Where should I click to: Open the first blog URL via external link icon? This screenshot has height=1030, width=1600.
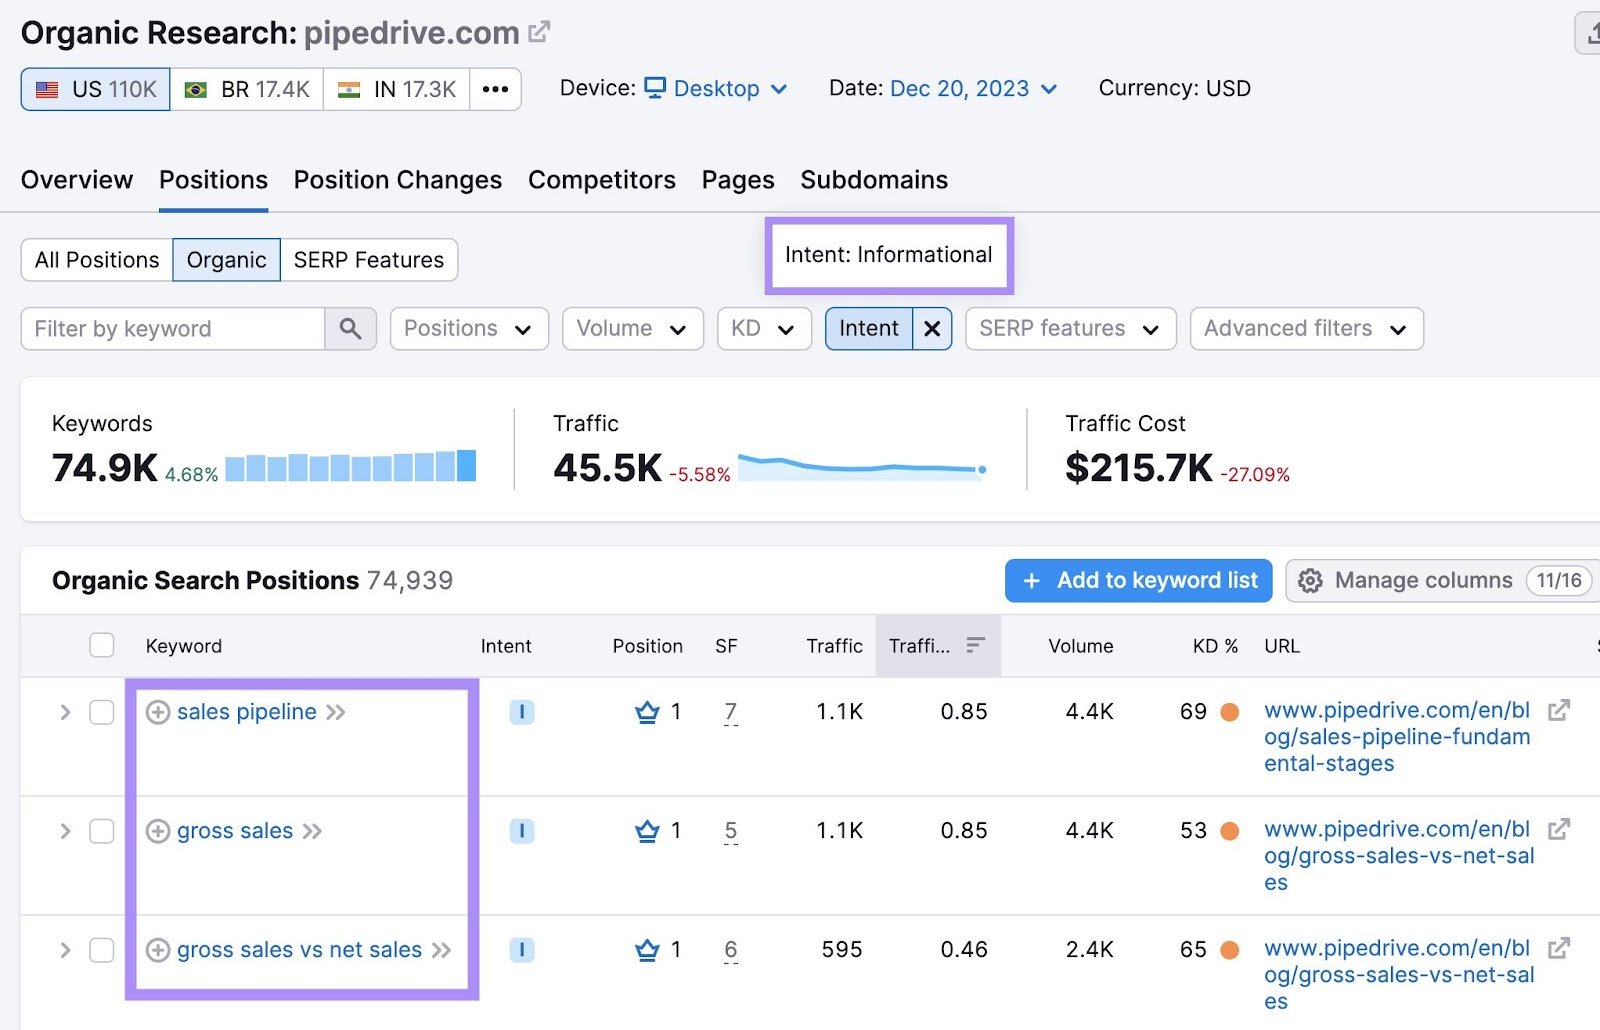pos(1560,711)
